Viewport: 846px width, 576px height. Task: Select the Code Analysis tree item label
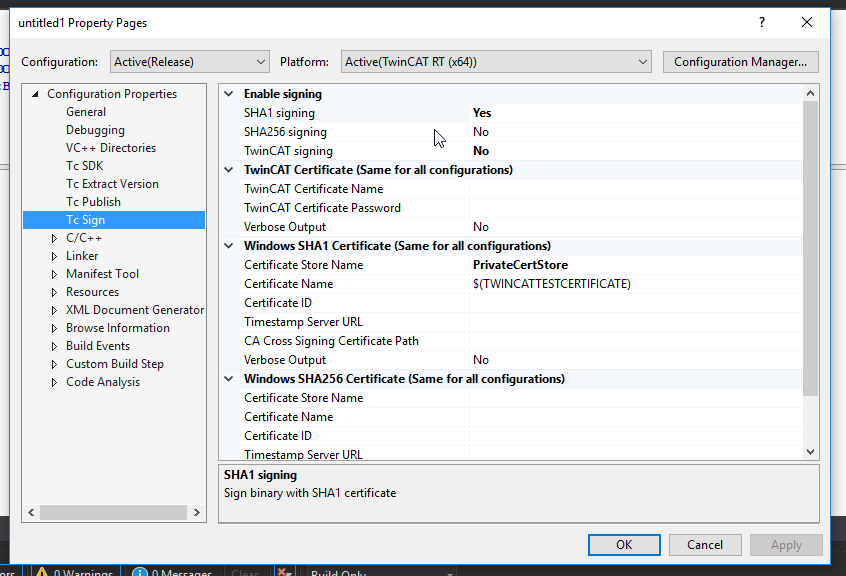coord(103,382)
